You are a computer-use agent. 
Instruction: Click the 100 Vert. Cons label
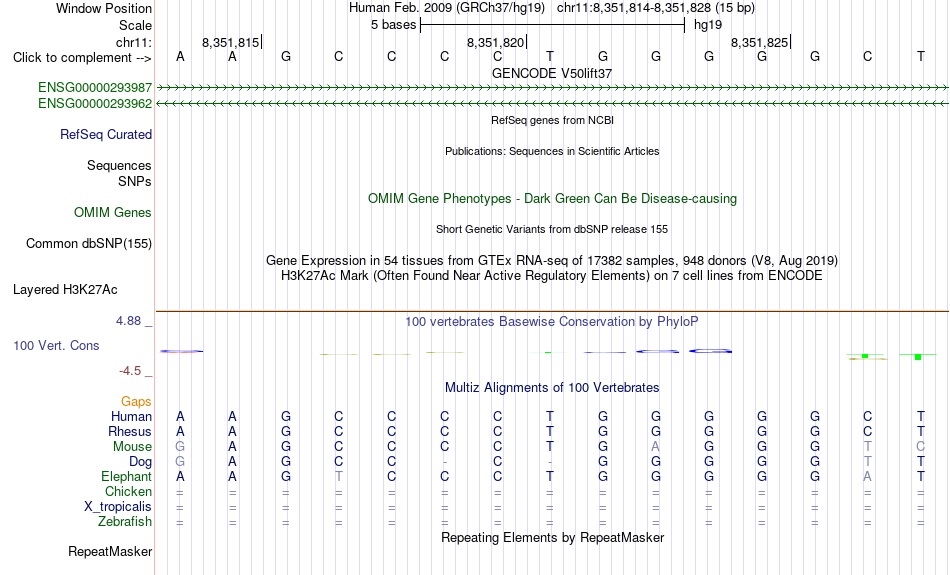(56, 345)
